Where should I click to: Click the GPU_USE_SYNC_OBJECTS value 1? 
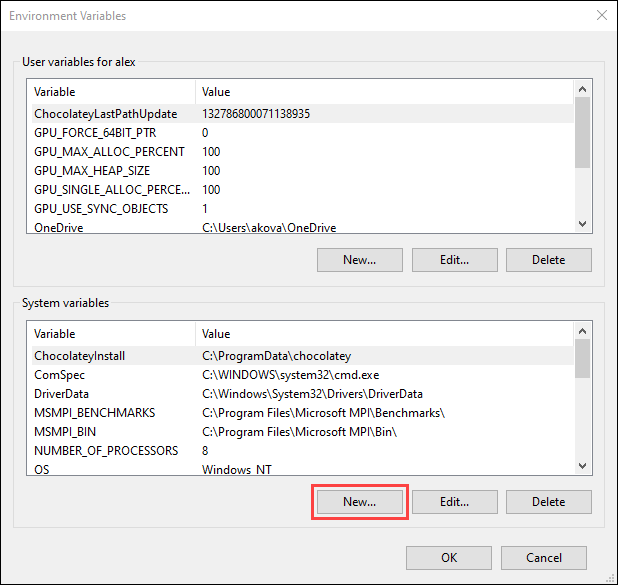point(205,209)
